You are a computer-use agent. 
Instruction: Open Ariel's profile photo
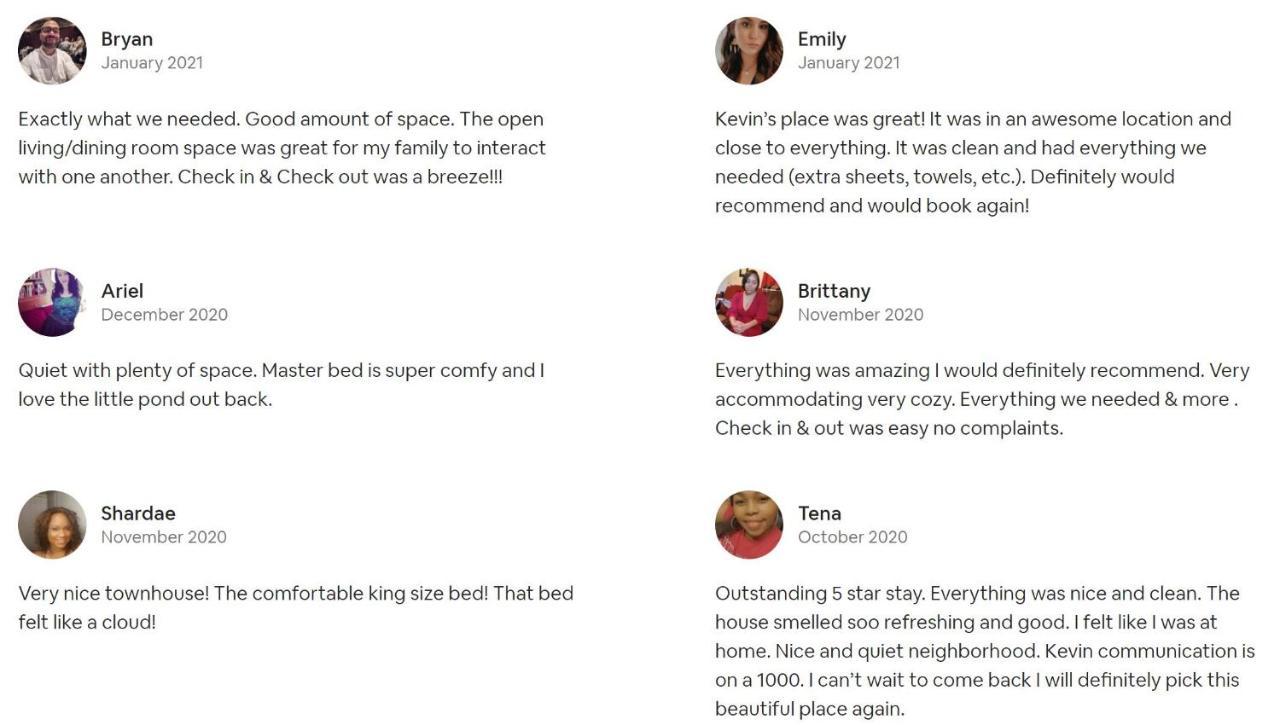pyautogui.click(x=52, y=302)
